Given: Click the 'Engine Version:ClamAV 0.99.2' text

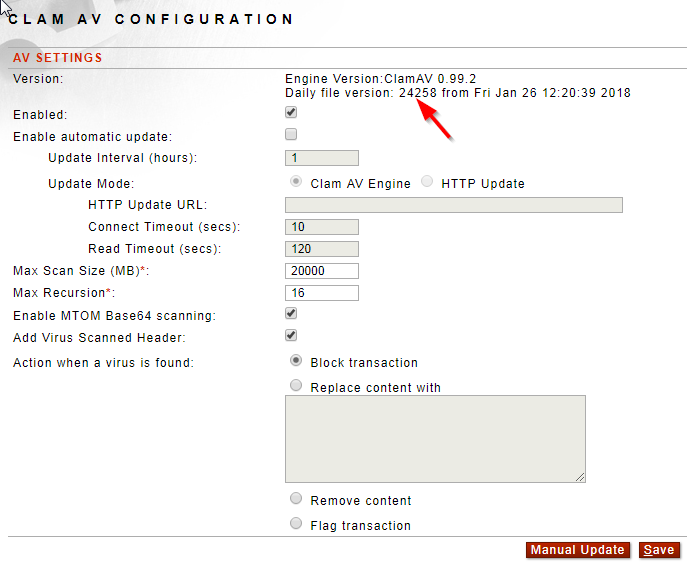Looking at the screenshot, I should 381,79.
